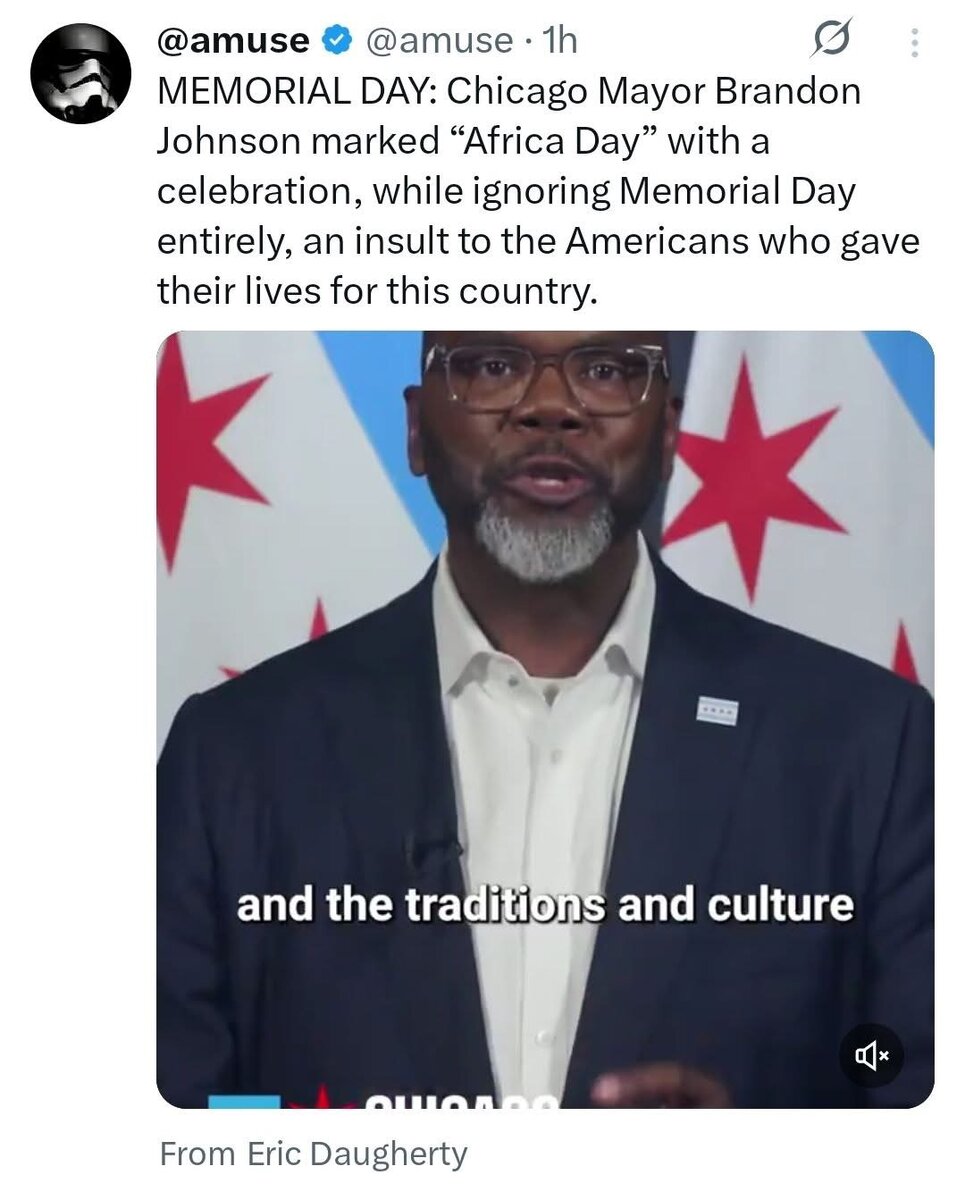Click the 1h timestamp
The width and height of the screenshot is (965, 1200).
(x=559, y=41)
